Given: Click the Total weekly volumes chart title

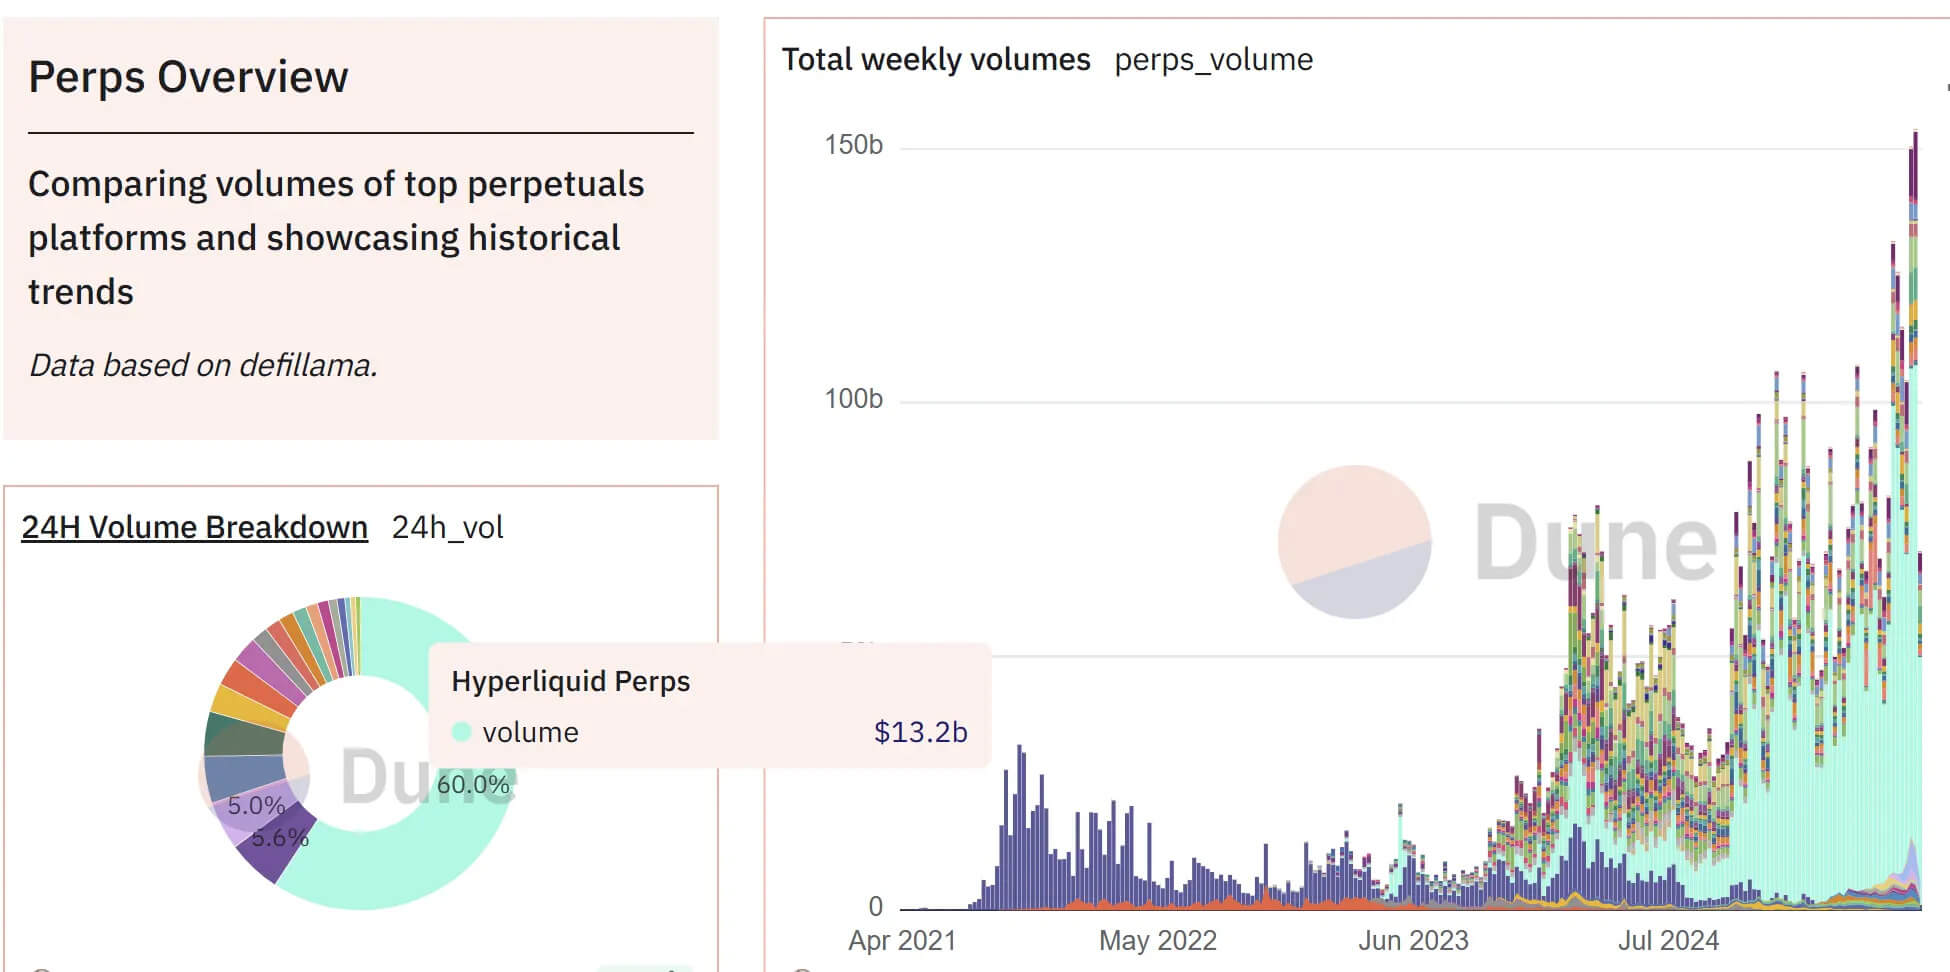Looking at the screenshot, I should click(x=936, y=60).
